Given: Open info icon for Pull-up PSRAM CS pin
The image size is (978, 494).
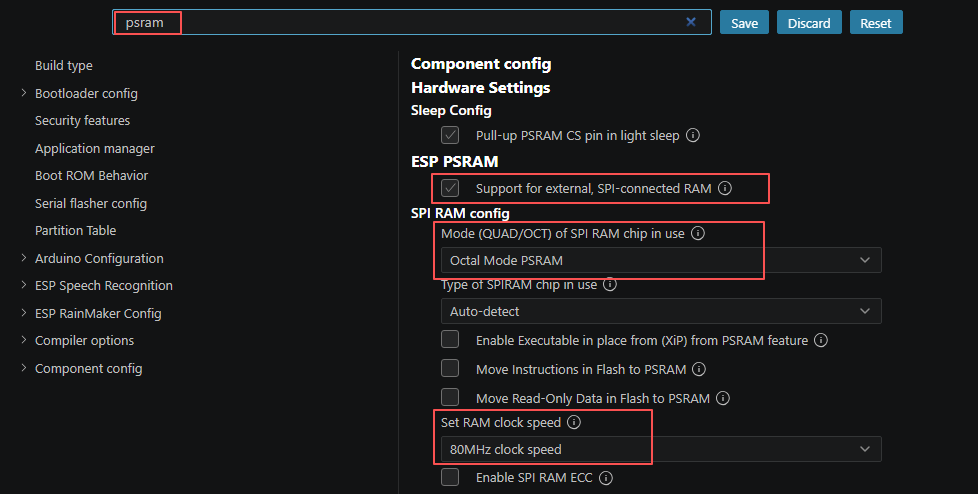Looking at the screenshot, I should pos(693,135).
